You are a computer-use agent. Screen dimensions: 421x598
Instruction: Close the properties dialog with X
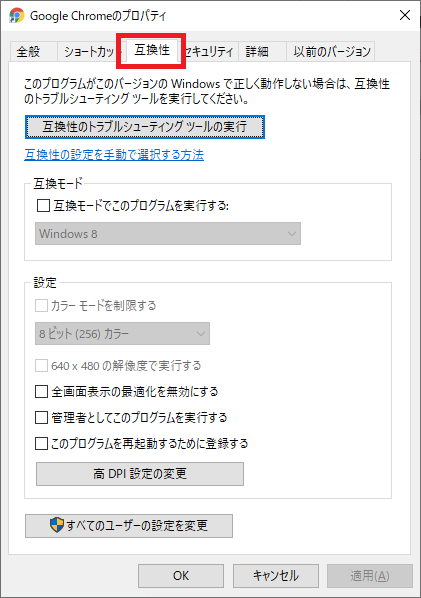pyautogui.click(x=405, y=15)
